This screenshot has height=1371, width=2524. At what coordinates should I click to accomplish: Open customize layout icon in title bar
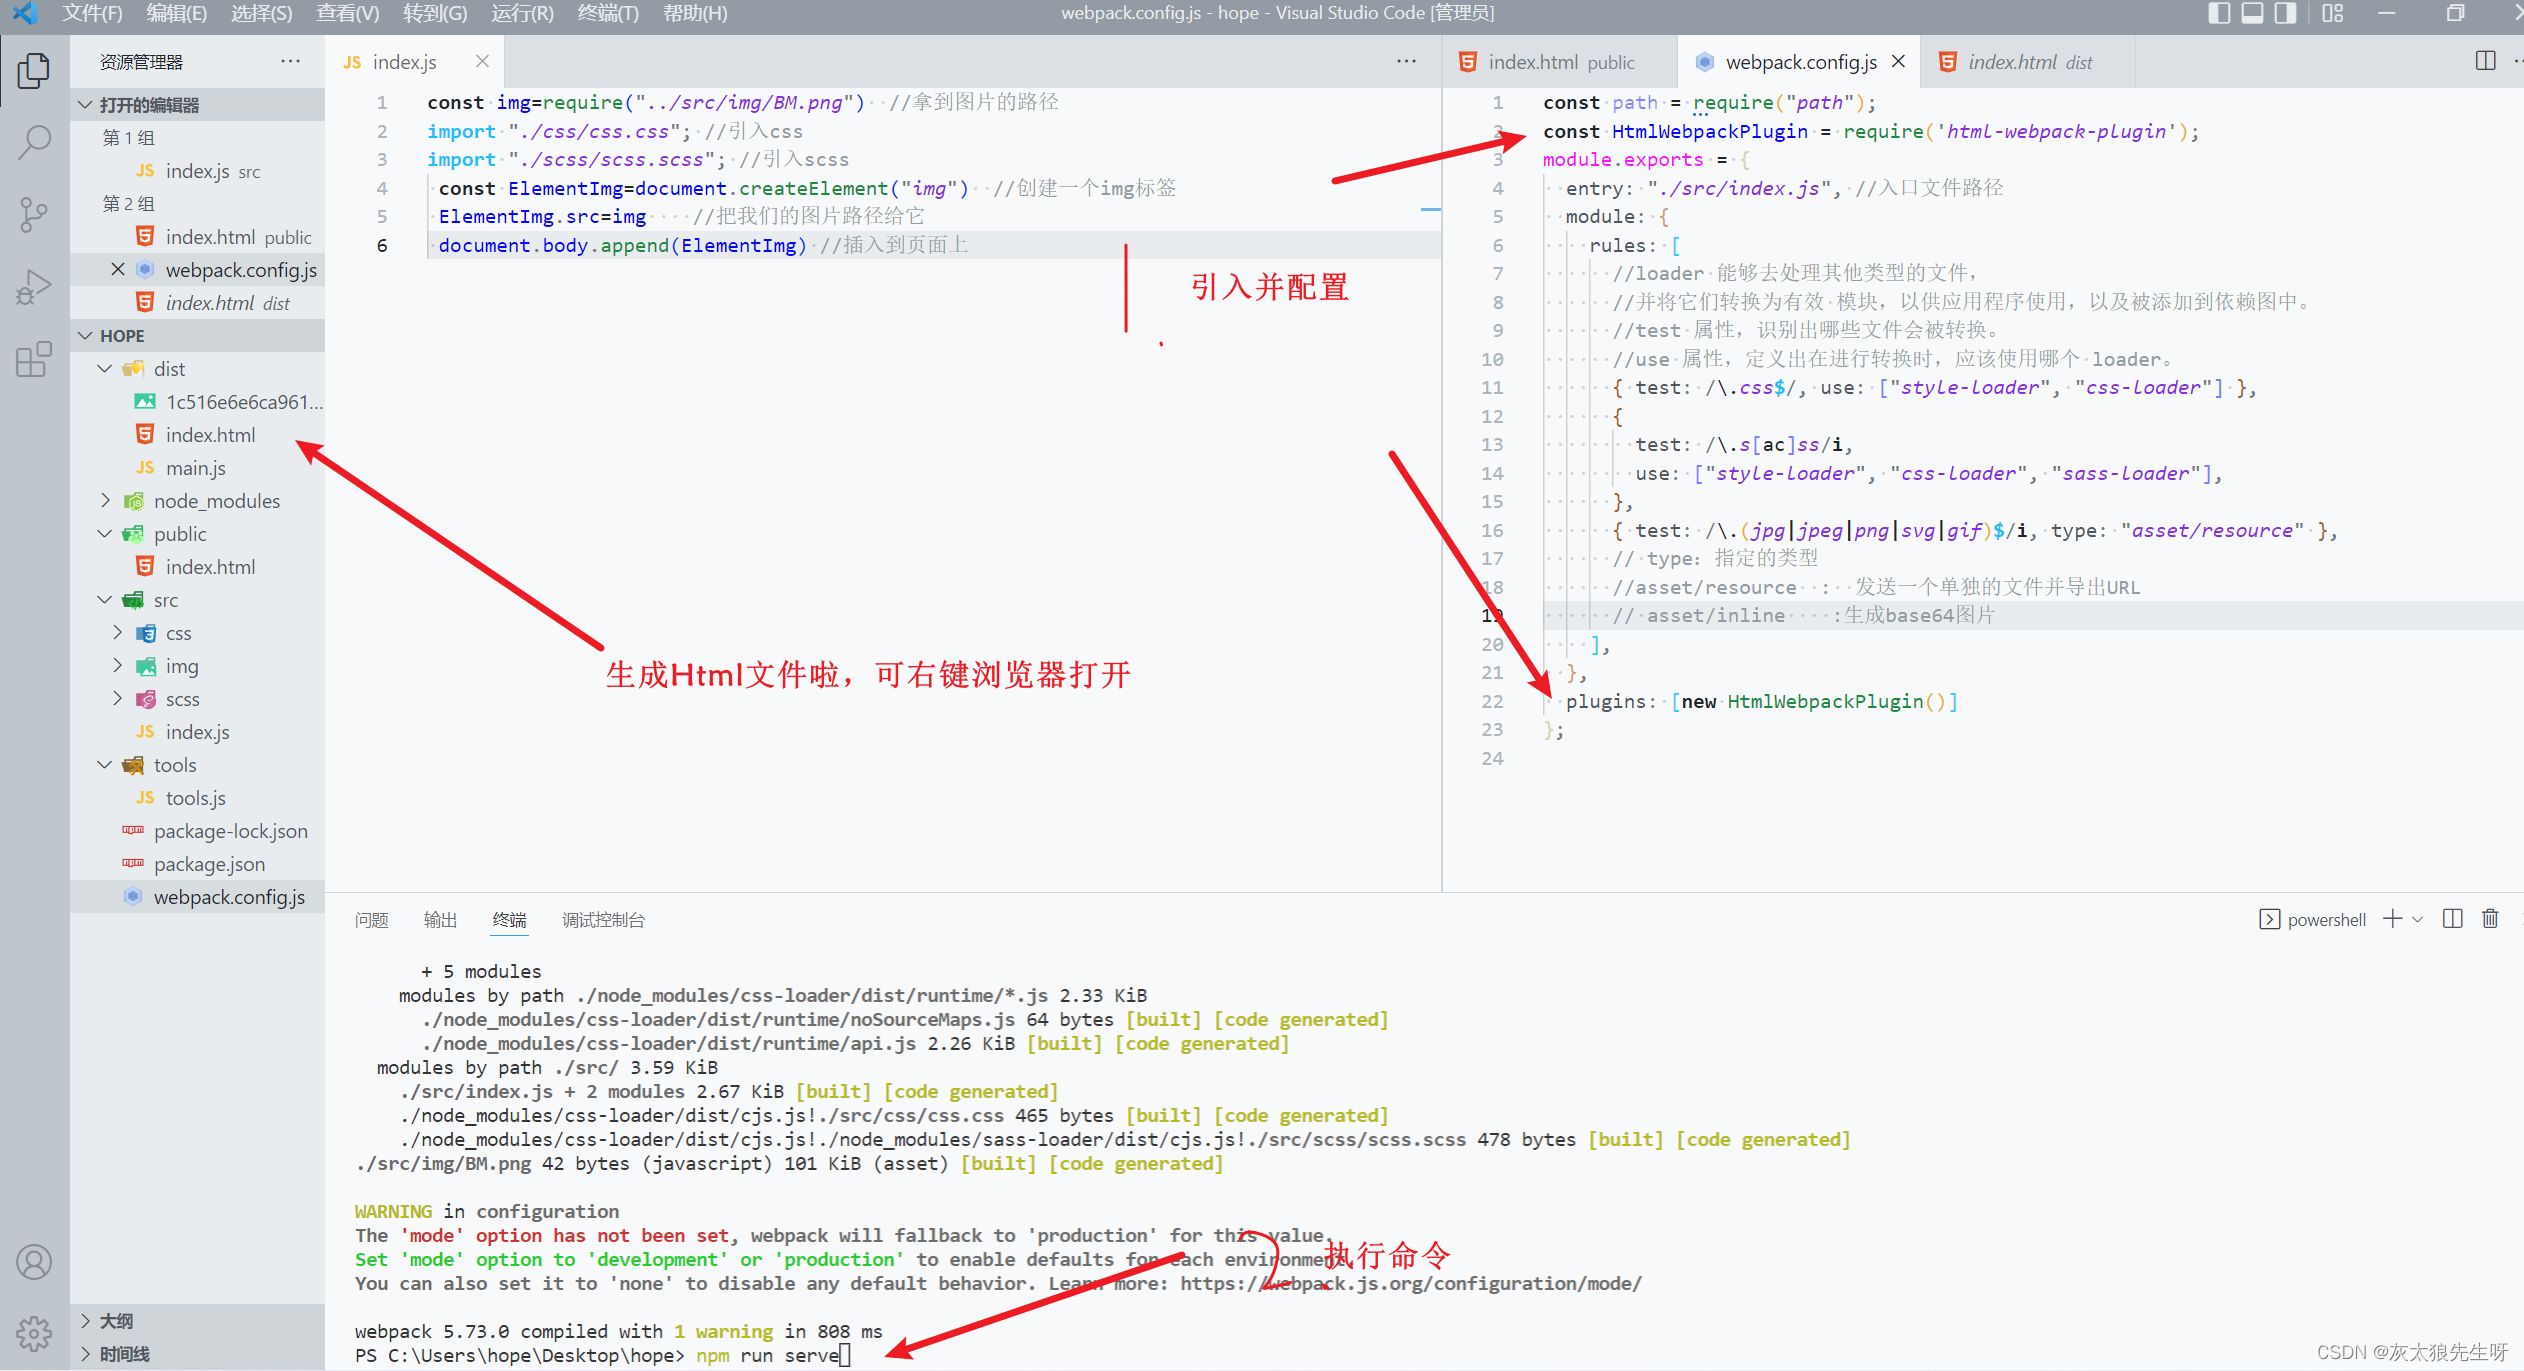tap(2332, 13)
